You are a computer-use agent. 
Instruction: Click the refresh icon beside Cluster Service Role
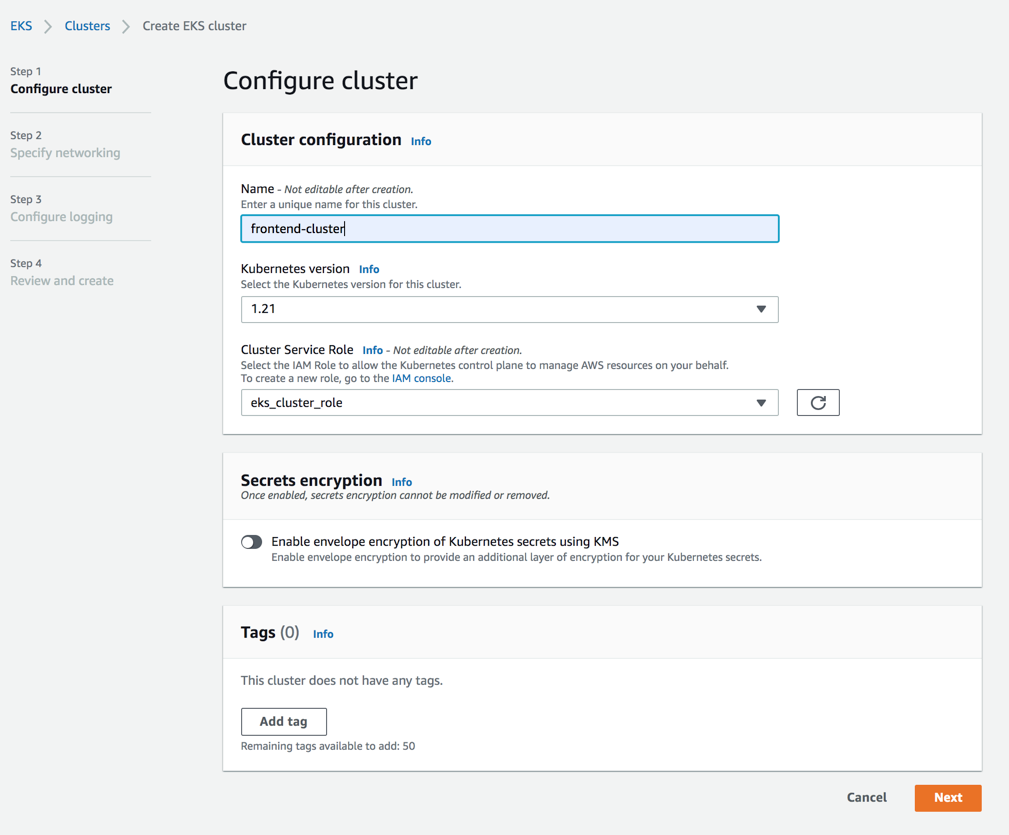[x=818, y=403]
